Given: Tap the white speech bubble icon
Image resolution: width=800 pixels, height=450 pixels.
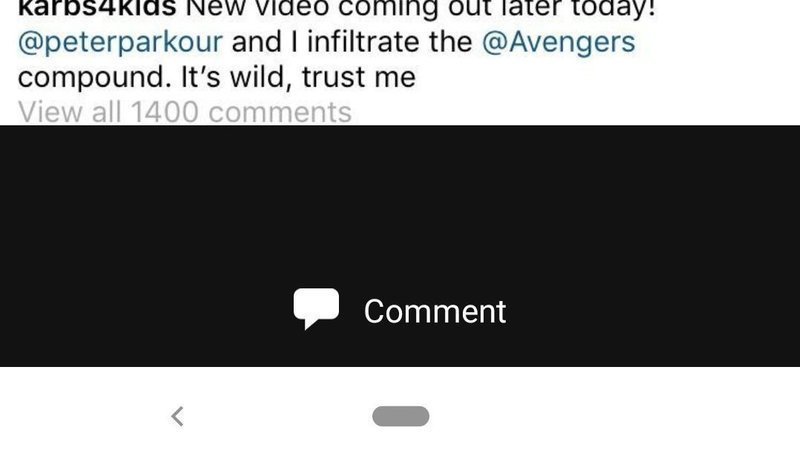Looking at the screenshot, I should (316, 309).
